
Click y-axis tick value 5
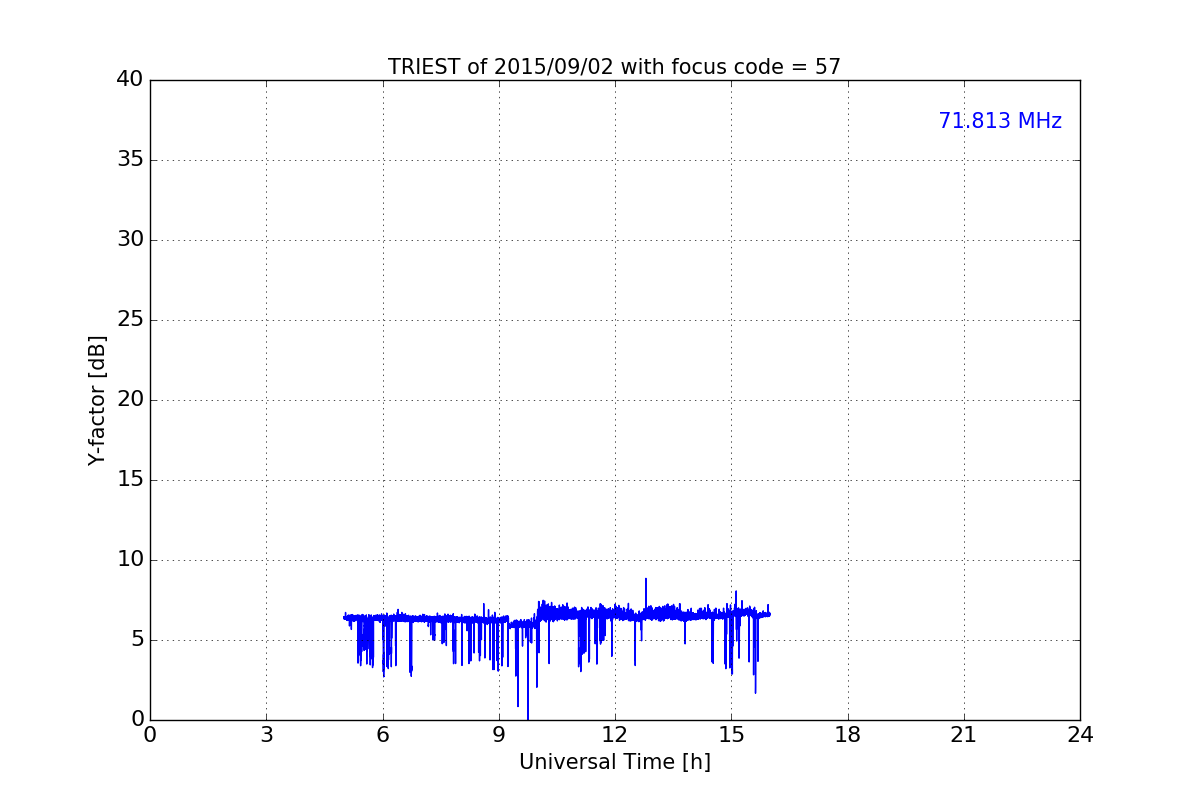[x=136, y=640]
